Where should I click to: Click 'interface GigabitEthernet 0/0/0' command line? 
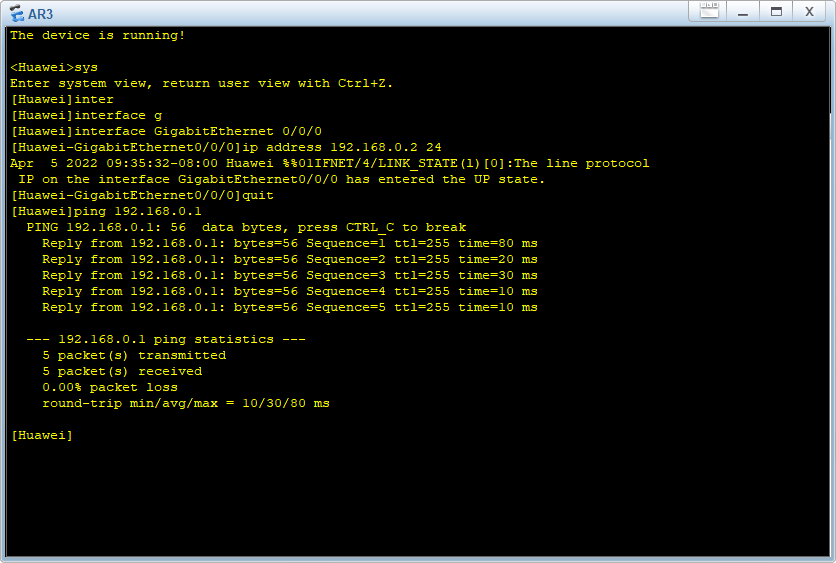(x=166, y=132)
